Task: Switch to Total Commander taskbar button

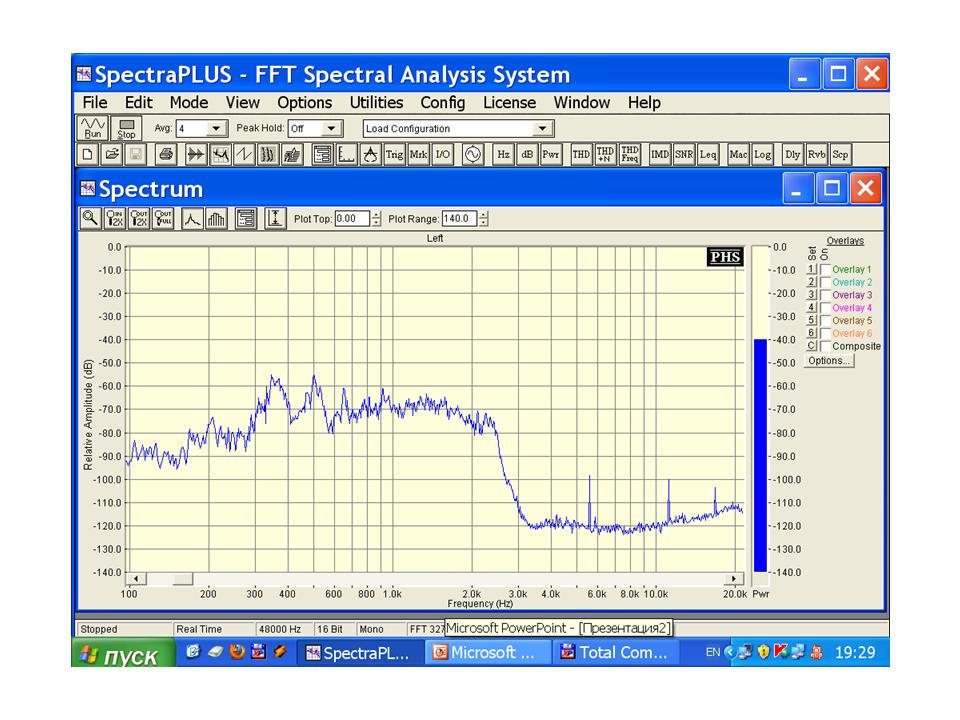Action: tap(615, 653)
